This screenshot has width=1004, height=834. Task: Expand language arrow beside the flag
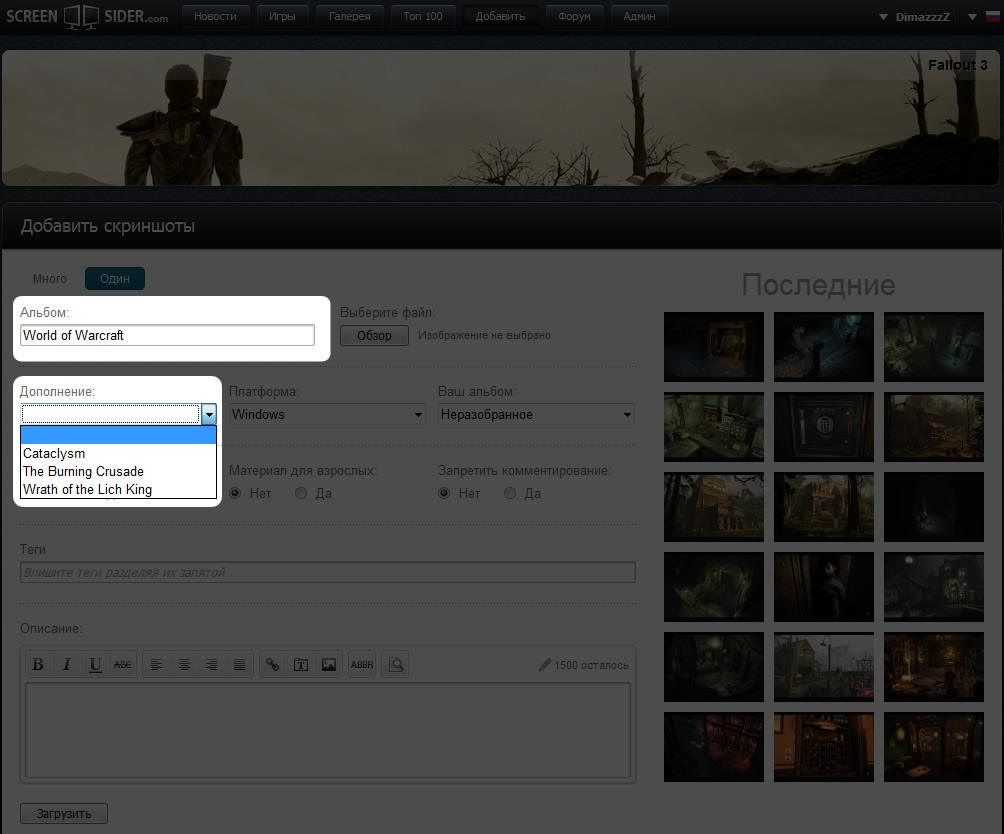tap(973, 17)
